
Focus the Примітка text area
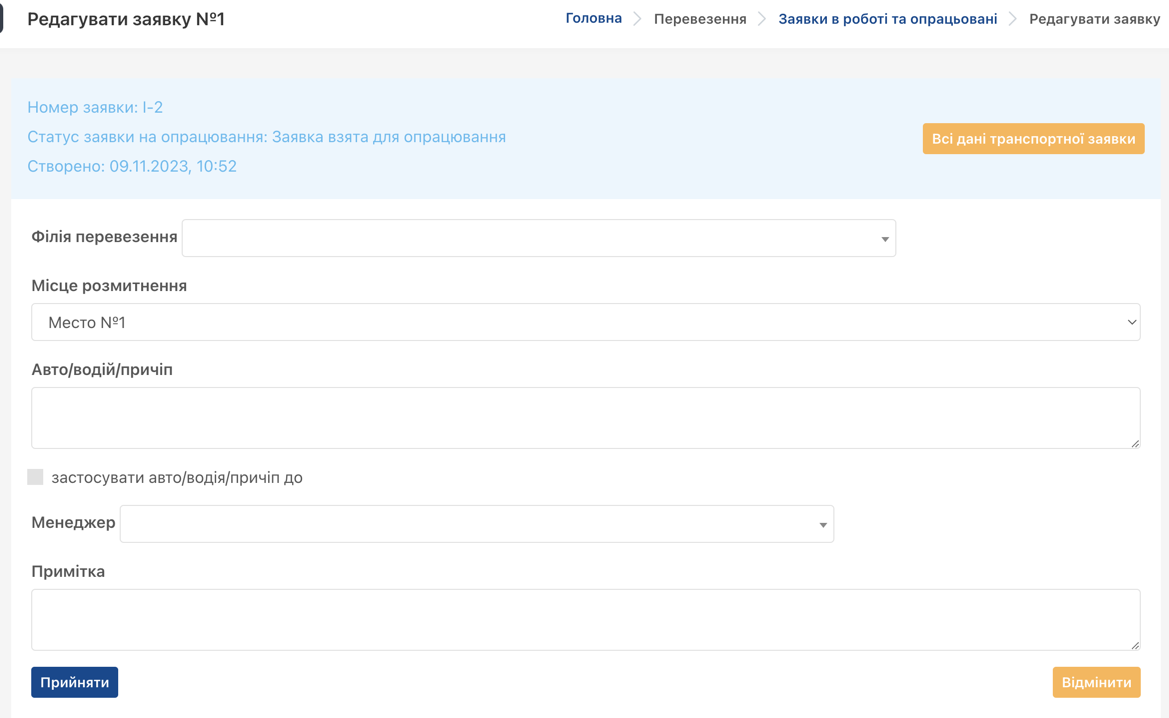[x=585, y=619]
